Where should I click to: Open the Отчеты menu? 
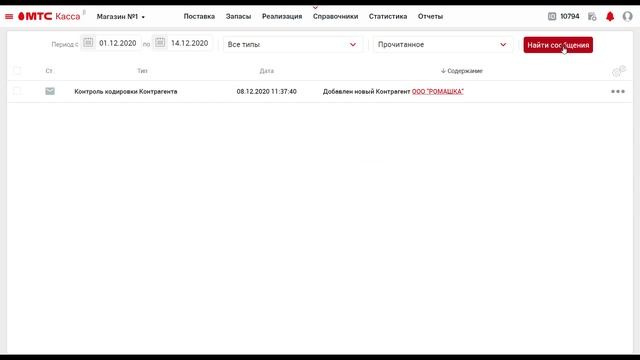click(x=430, y=16)
